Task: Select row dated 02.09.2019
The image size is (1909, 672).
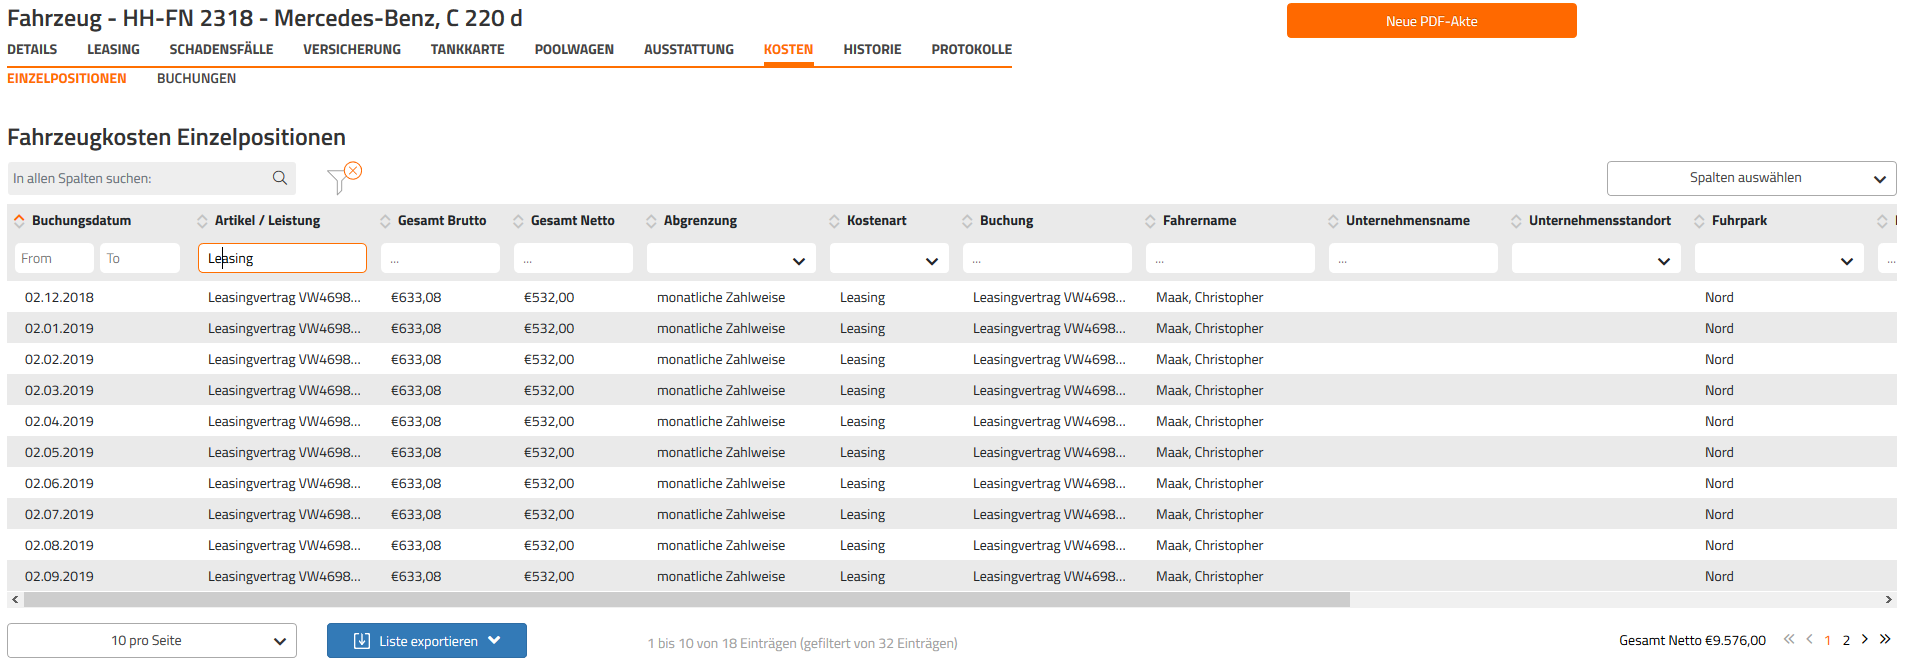Action: 952,576
